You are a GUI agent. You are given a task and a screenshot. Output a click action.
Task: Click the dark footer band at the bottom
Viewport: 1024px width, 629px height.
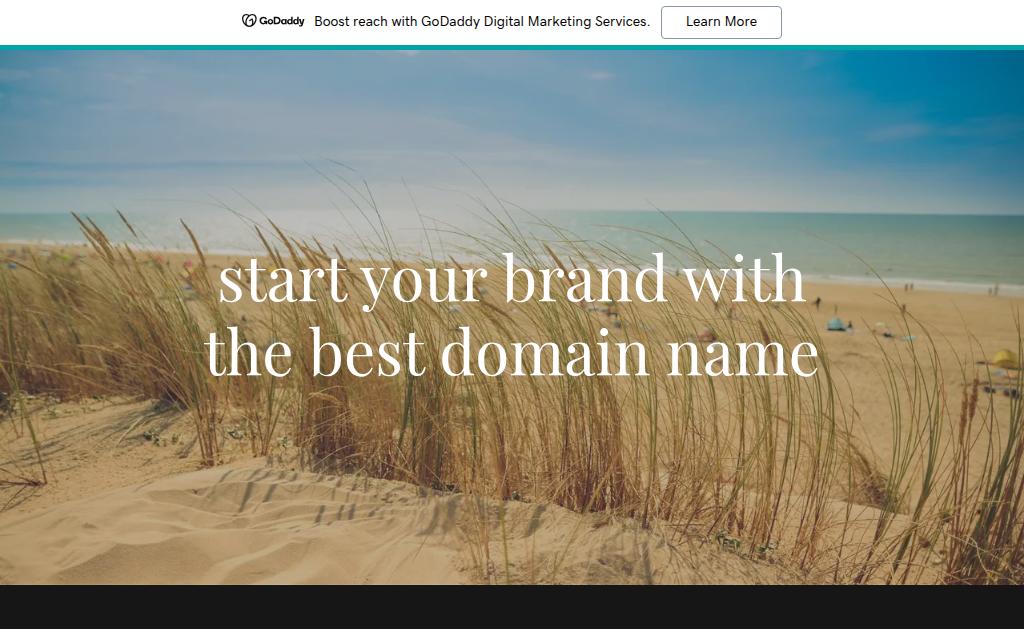(x=512, y=607)
